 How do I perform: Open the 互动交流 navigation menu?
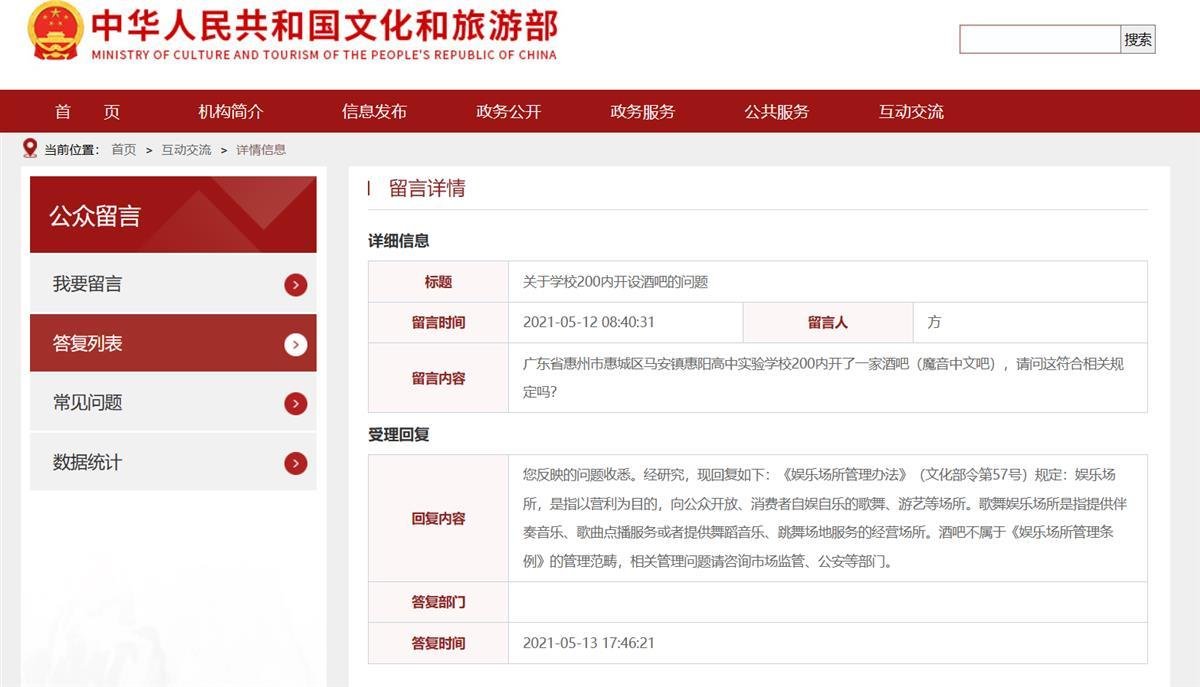pyautogui.click(x=909, y=112)
